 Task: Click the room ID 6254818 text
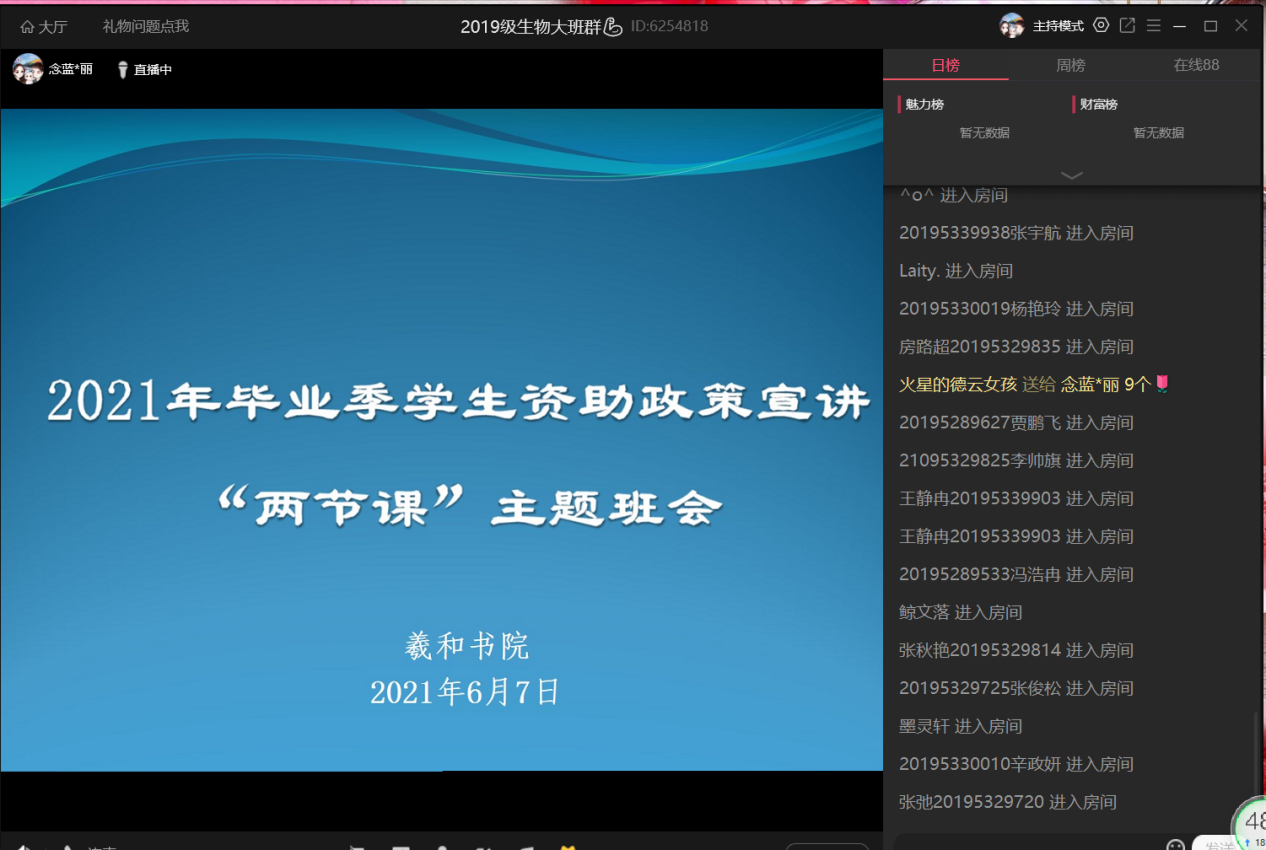point(669,27)
